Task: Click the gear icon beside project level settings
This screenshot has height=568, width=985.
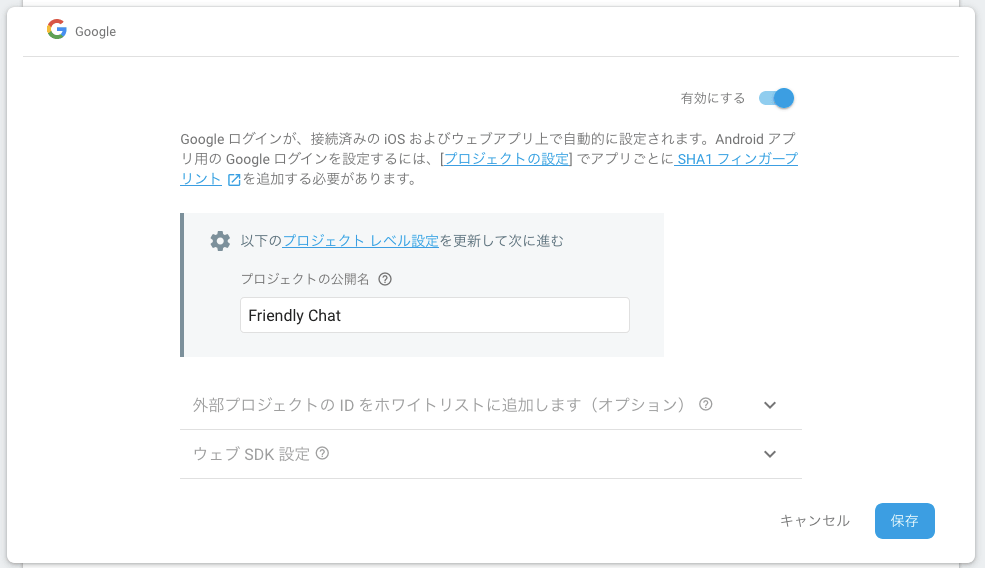Action: pyautogui.click(x=220, y=241)
